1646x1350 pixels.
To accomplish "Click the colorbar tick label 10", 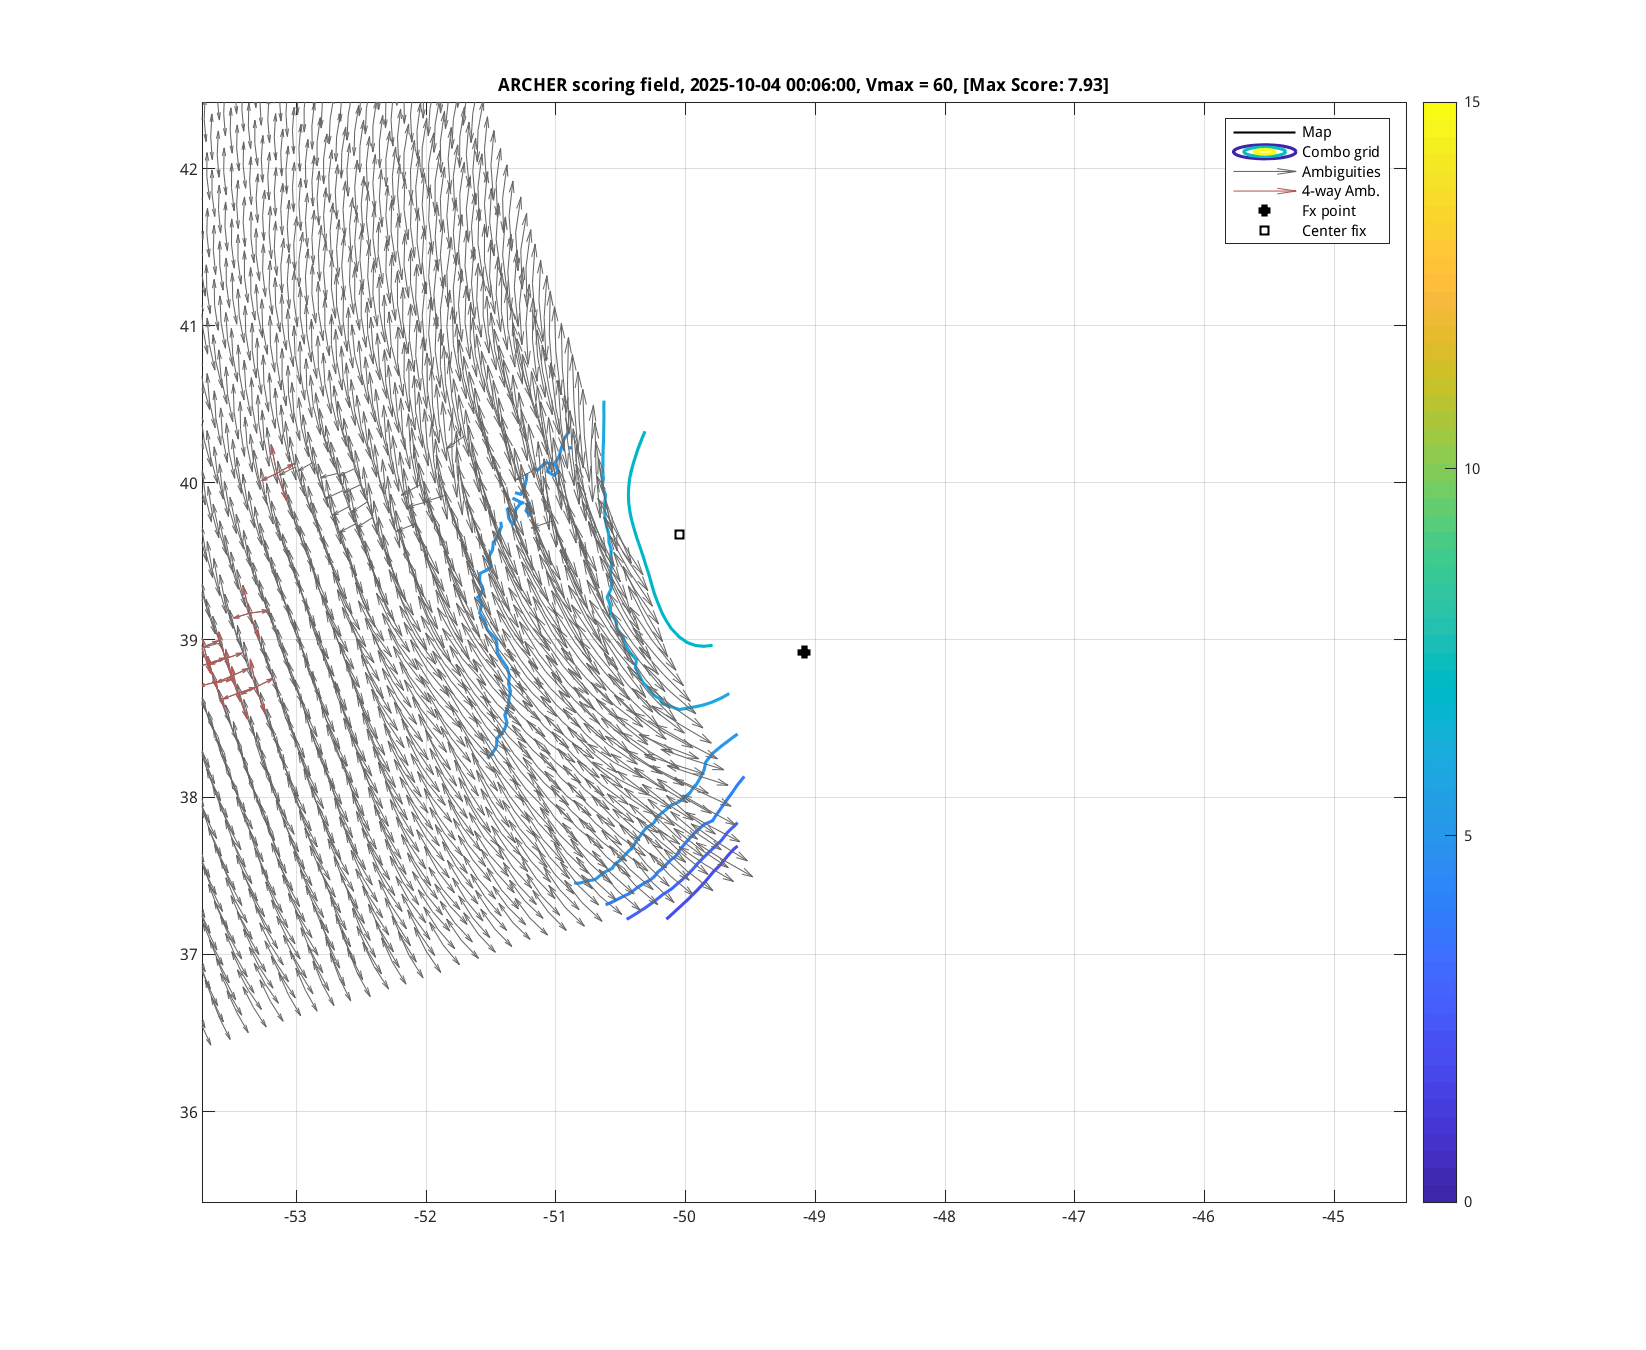I will (x=1471, y=469).
